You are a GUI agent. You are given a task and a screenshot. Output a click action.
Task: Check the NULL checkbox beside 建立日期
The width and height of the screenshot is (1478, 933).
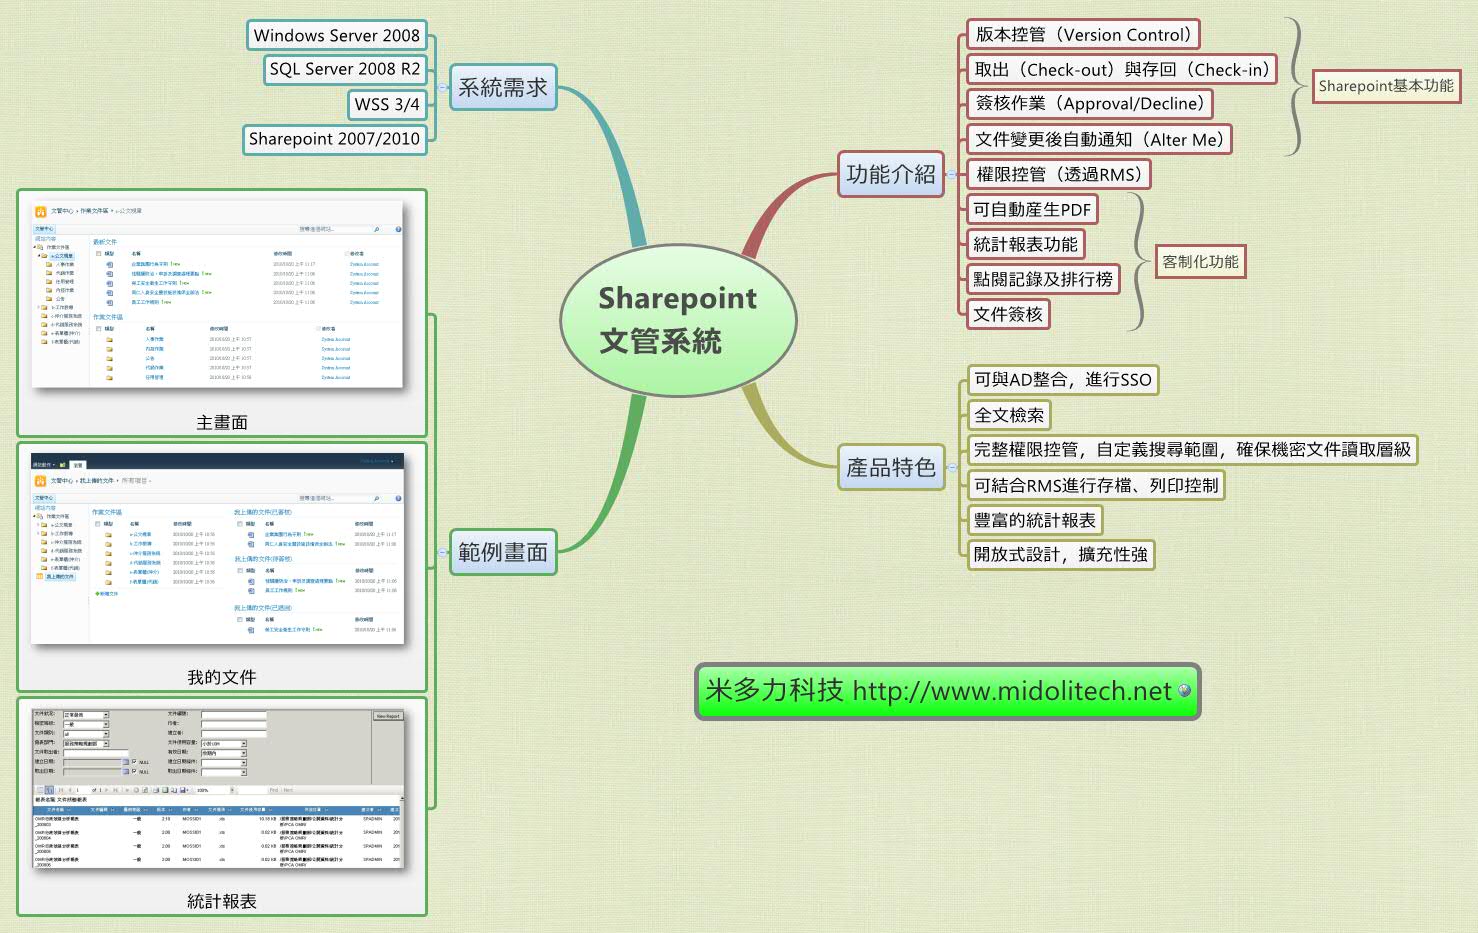tap(136, 762)
